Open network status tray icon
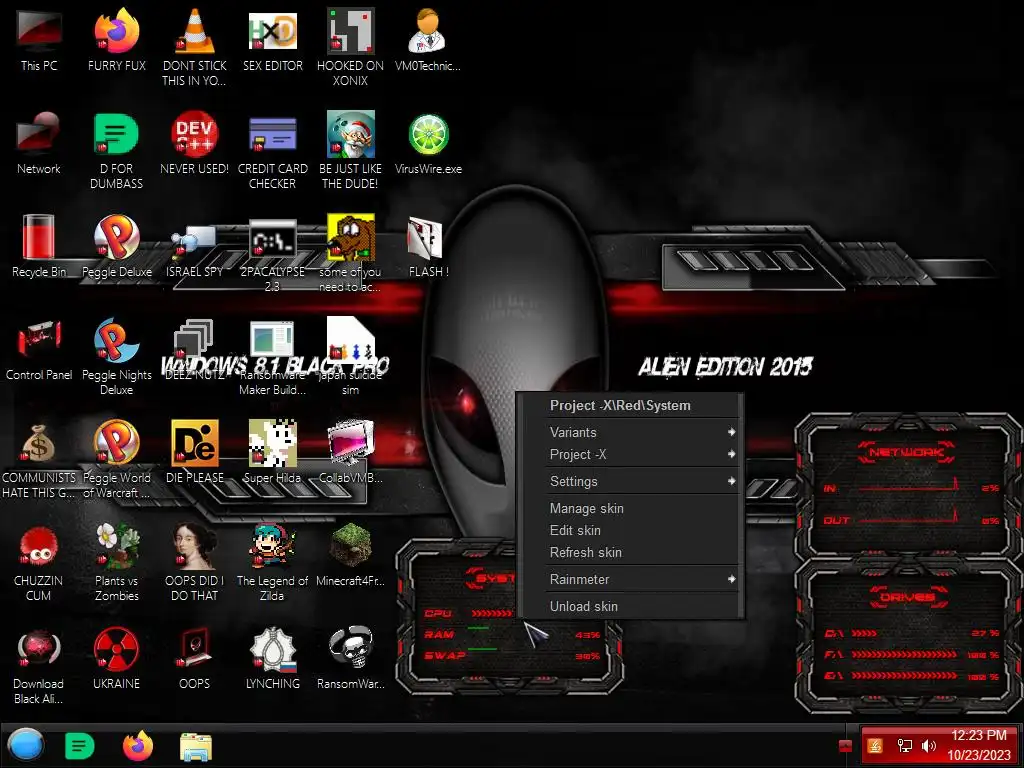This screenshot has width=1024, height=768. 904,745
